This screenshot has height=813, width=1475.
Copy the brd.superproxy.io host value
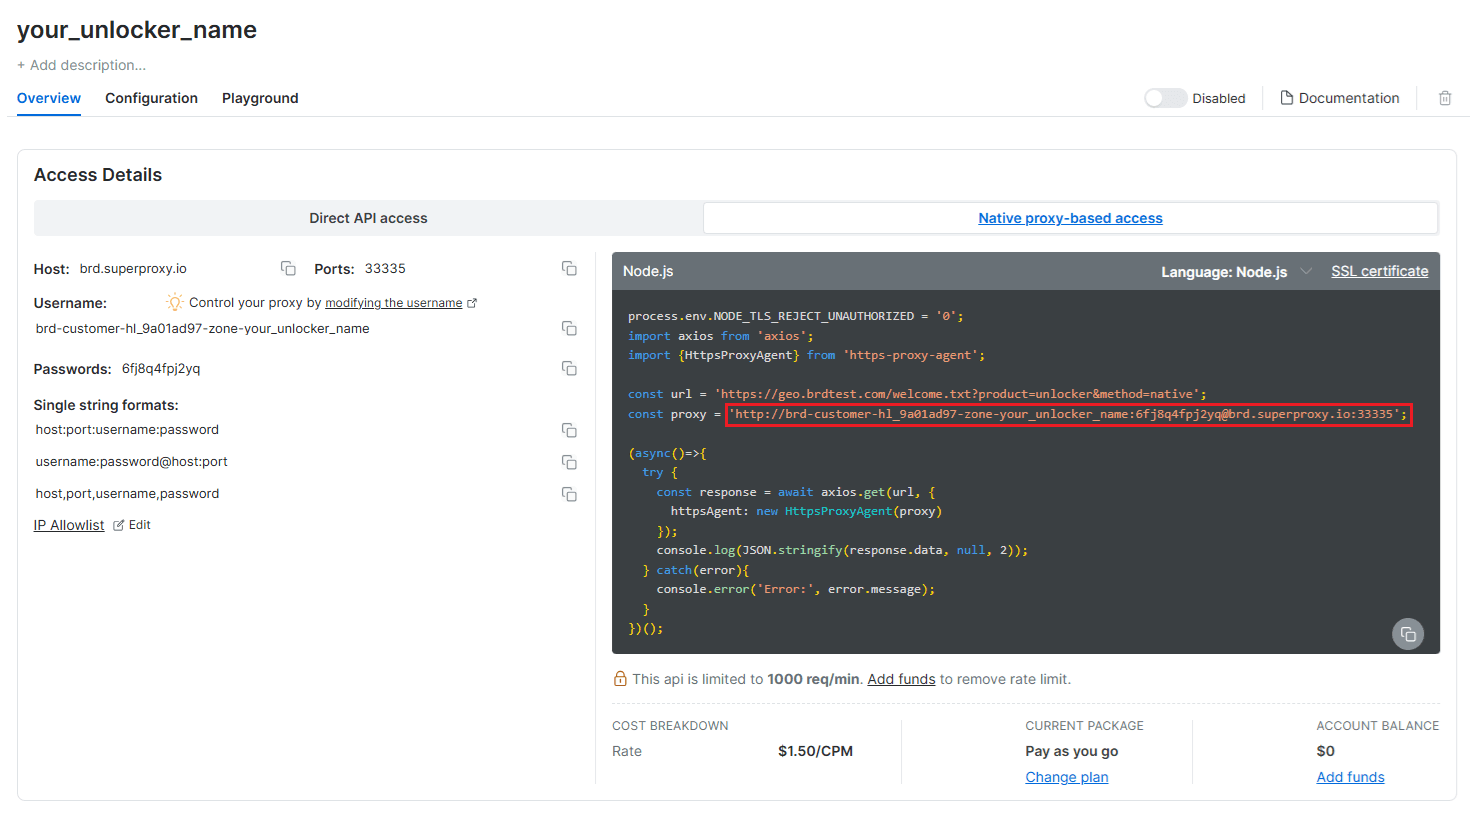click(x=288, y=268)
